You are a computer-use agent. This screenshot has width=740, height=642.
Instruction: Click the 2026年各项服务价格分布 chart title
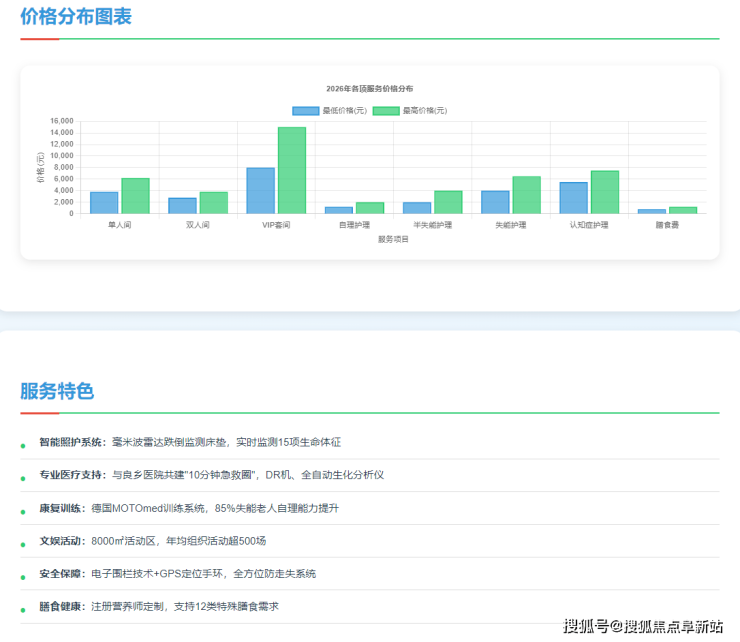[x=369, y=89]
